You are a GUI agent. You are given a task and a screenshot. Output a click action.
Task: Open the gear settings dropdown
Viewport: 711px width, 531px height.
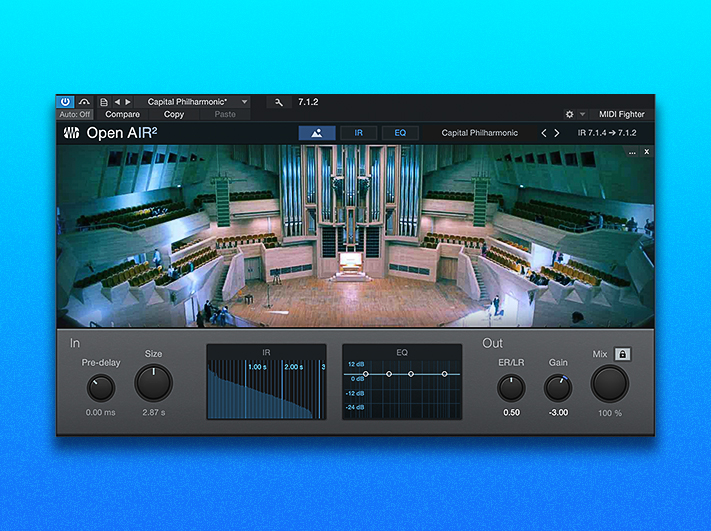[574, 114]
